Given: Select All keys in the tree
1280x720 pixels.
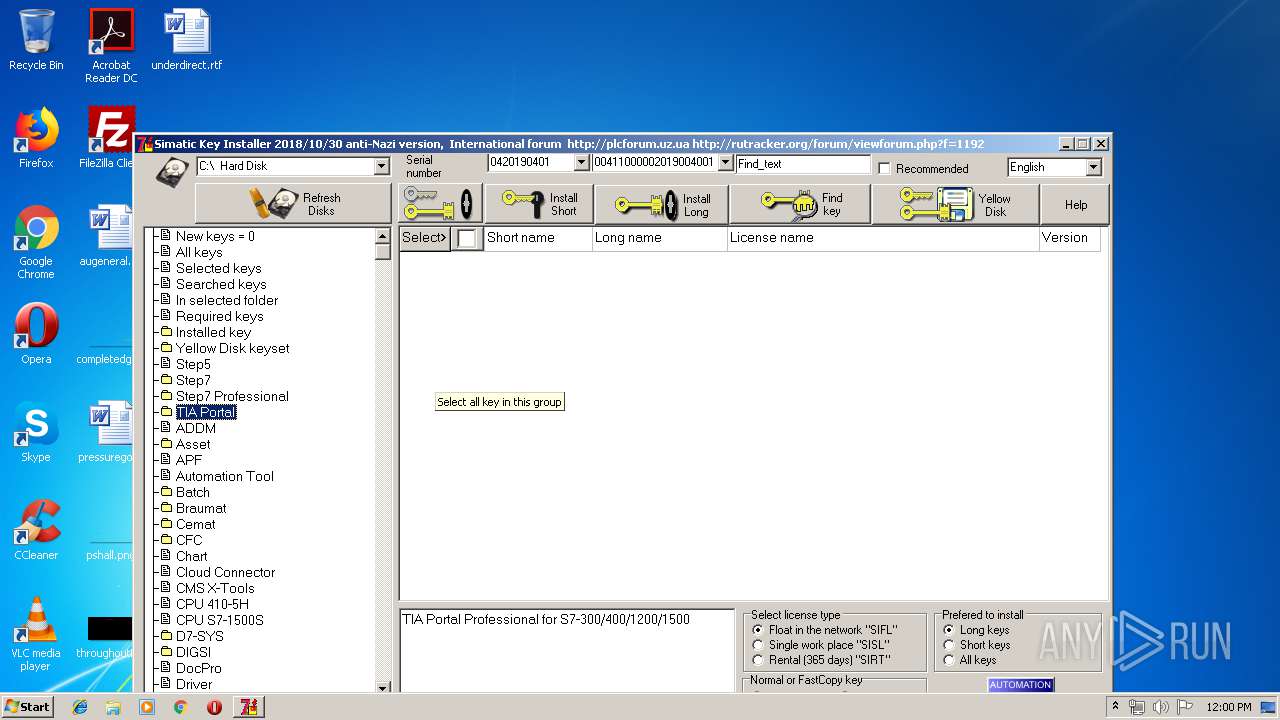Looking at the screenshot, I should 199,252.
